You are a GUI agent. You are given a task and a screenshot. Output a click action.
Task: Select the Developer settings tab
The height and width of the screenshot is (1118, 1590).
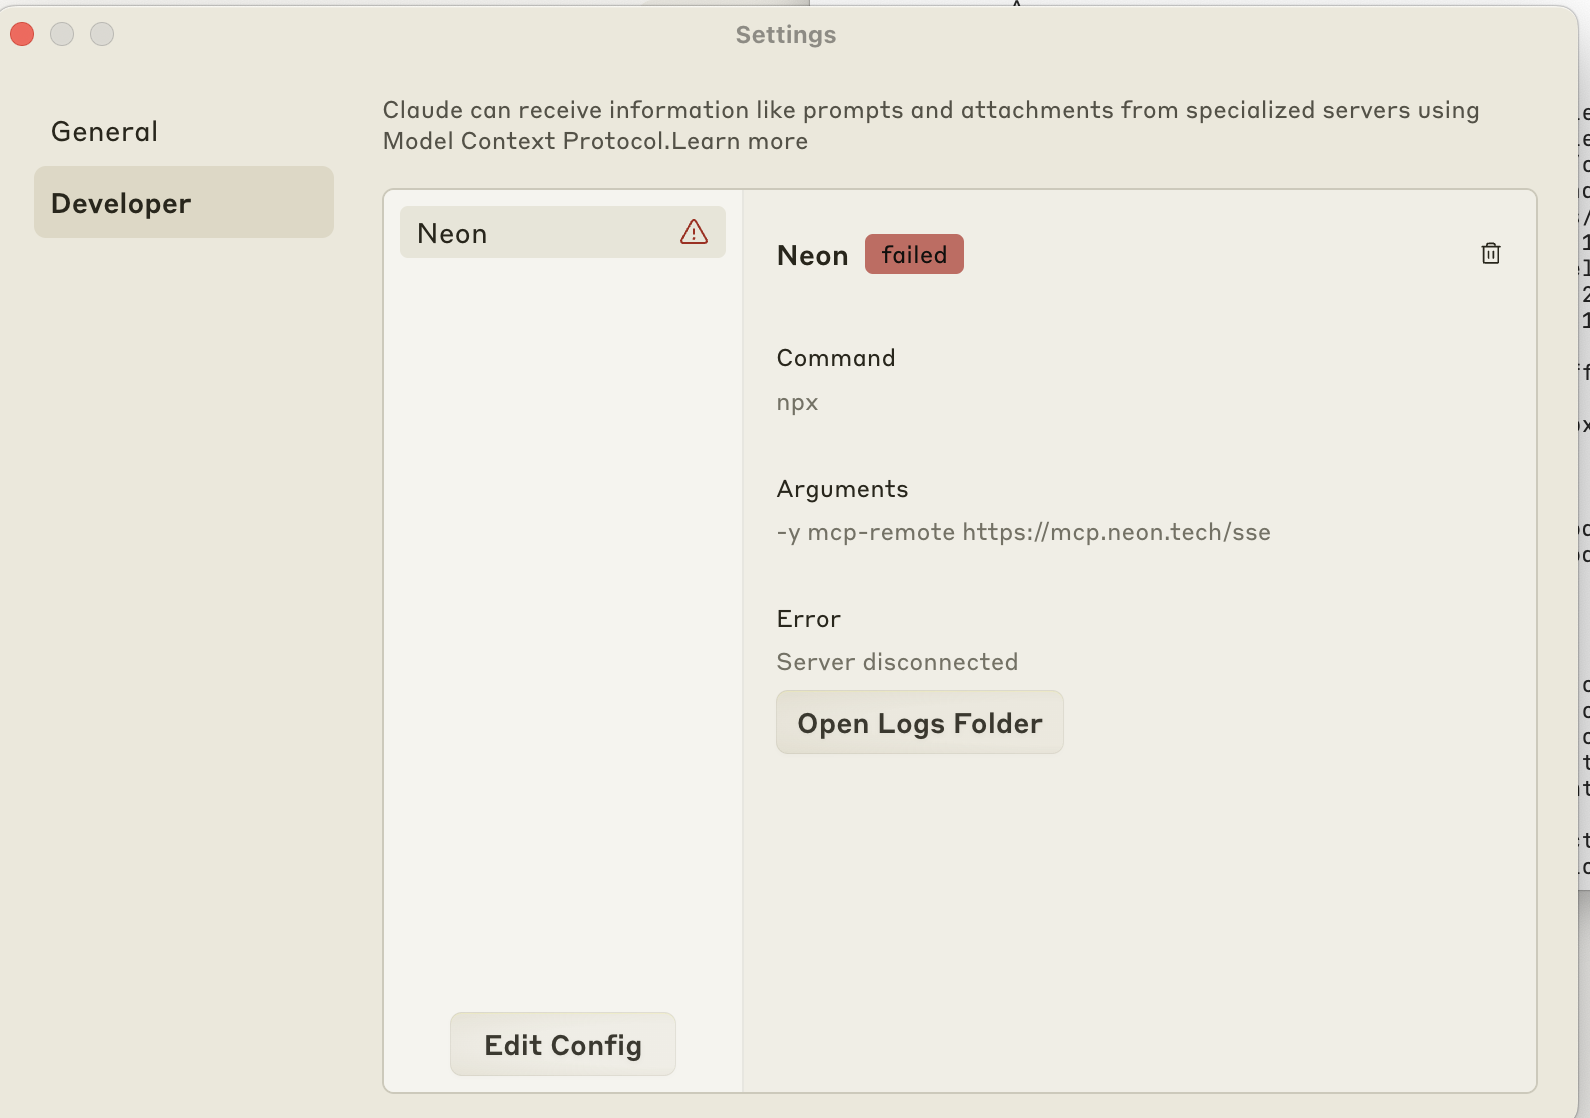[x=184, y=202]
